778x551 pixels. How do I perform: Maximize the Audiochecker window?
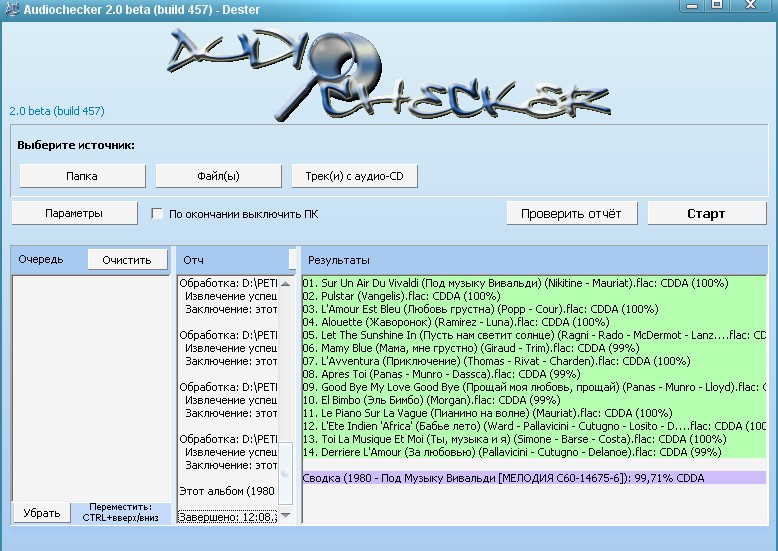pos(717,5)
